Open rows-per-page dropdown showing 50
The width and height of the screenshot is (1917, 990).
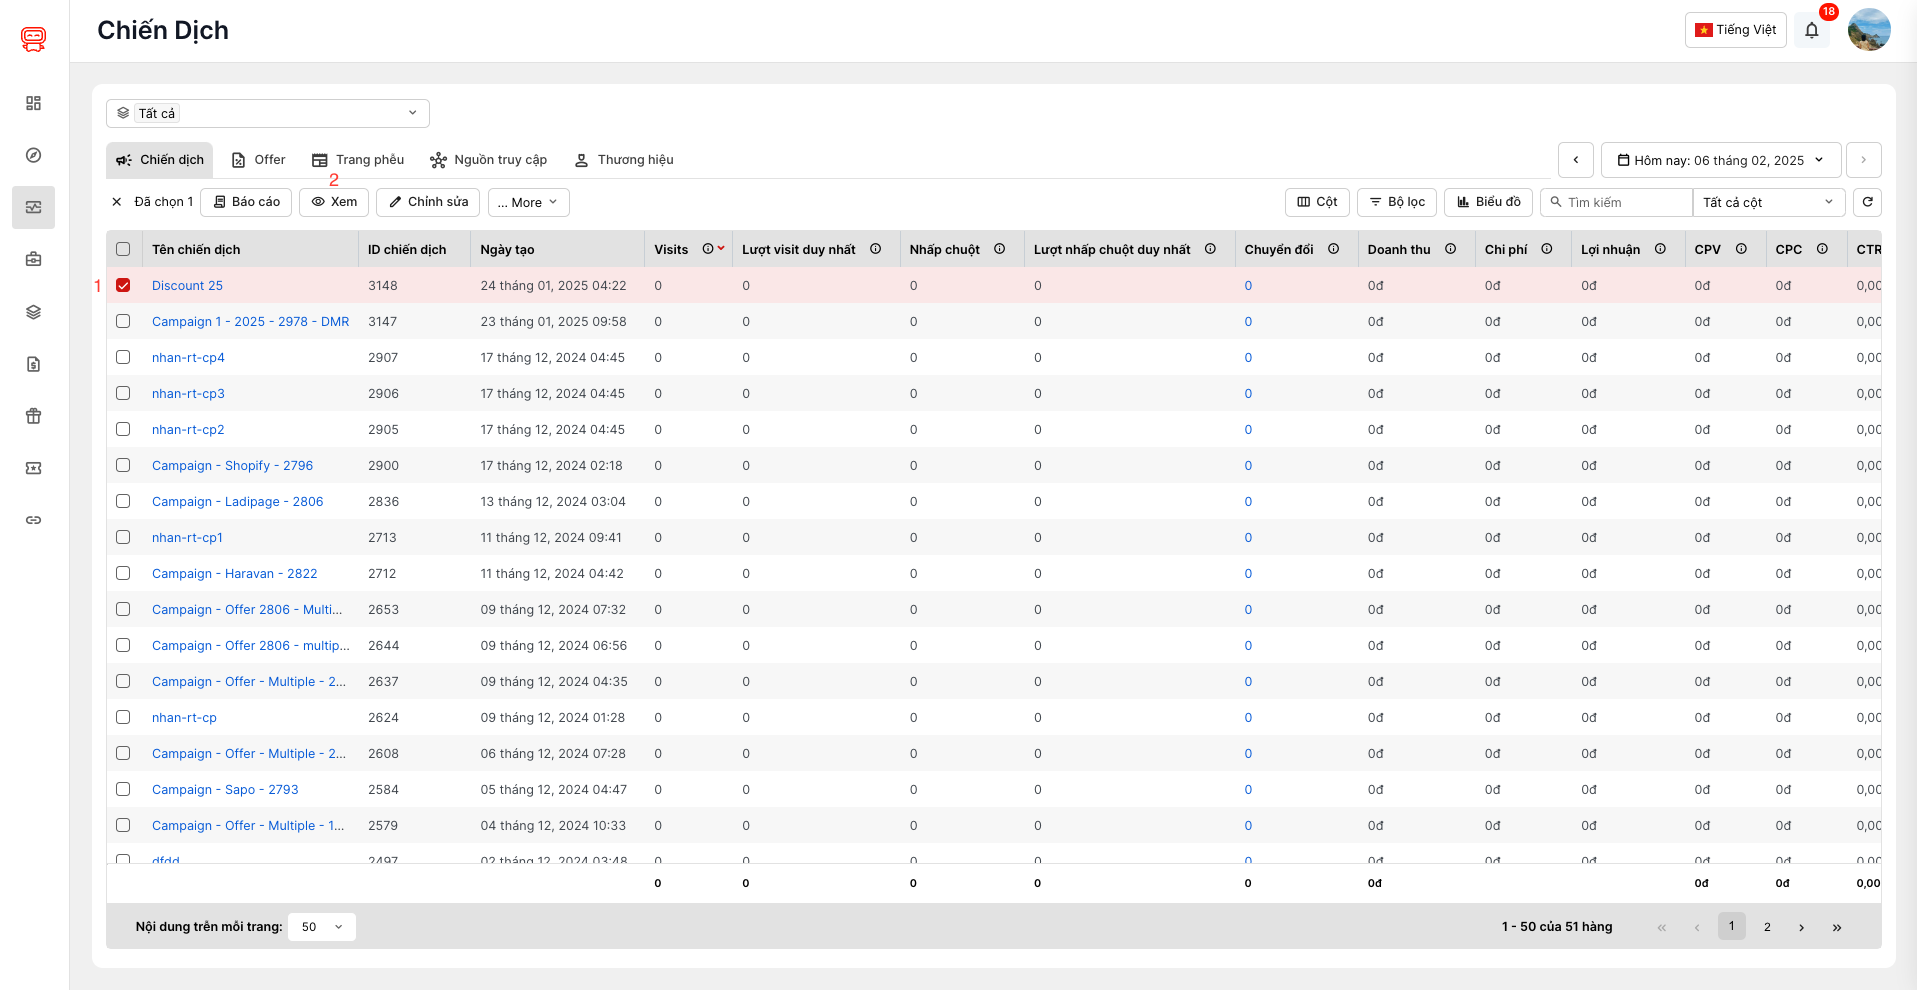321,927
